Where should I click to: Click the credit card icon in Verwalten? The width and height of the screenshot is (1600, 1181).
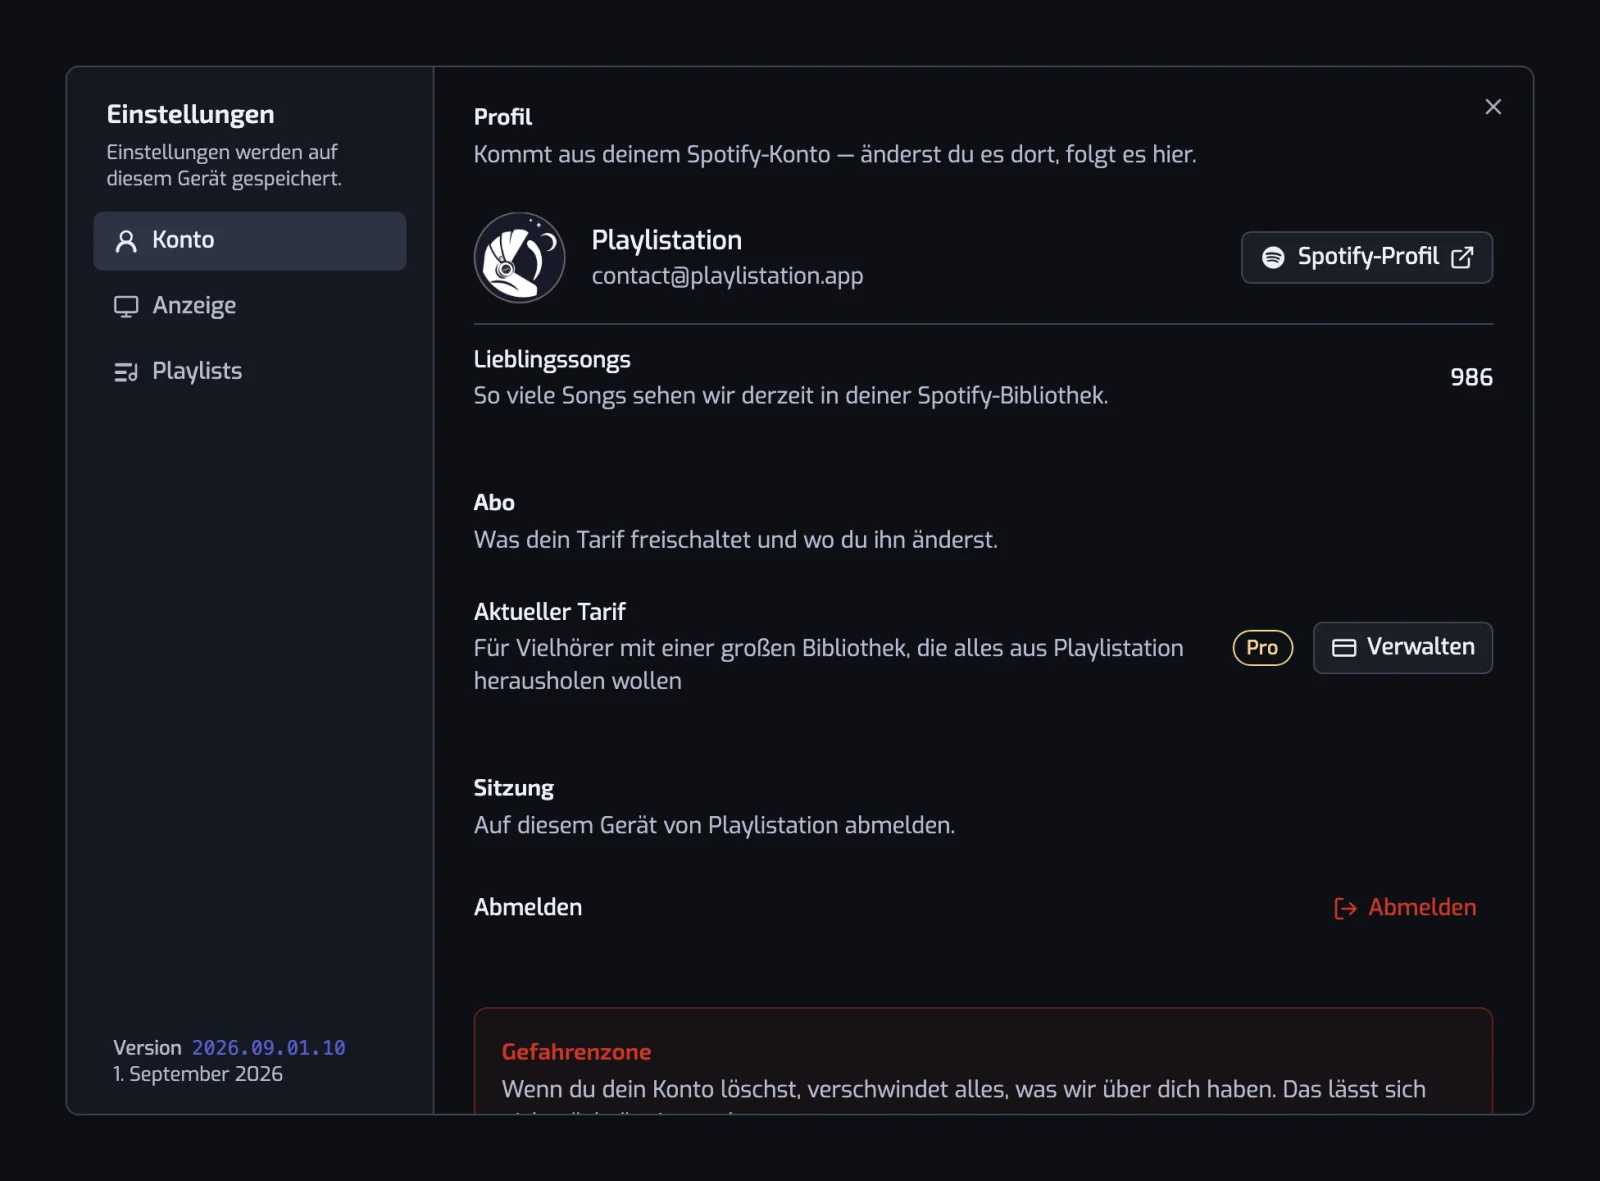pyautogui.click(x=1344, y=648)
